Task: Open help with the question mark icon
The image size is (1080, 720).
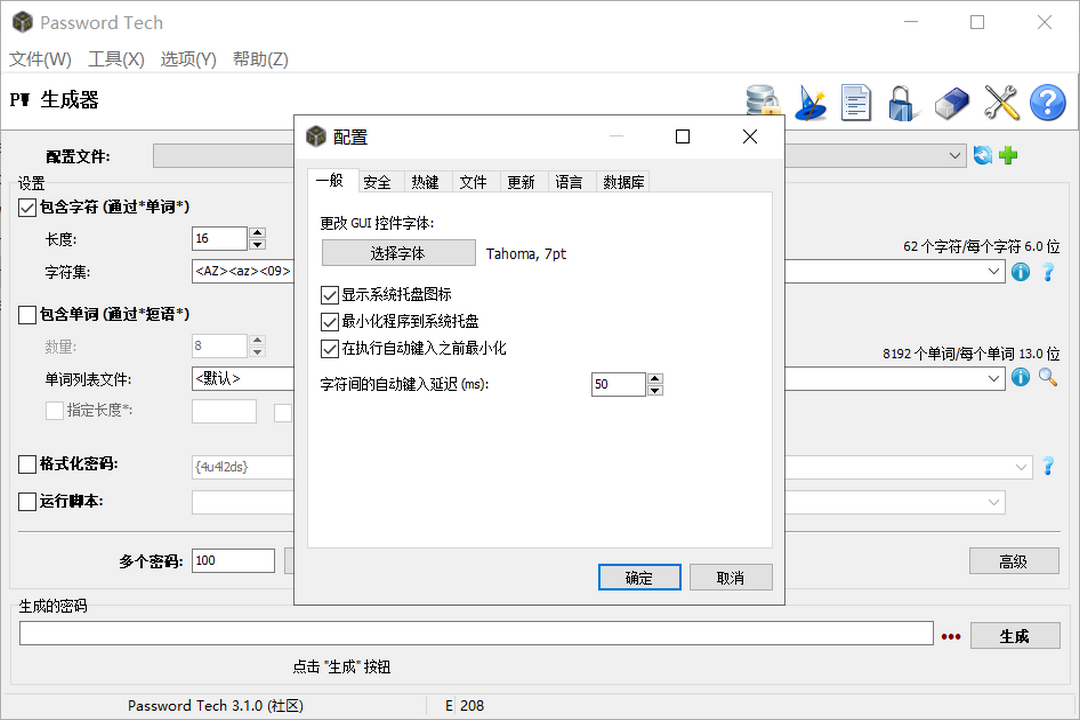Action: [1047, 101]
